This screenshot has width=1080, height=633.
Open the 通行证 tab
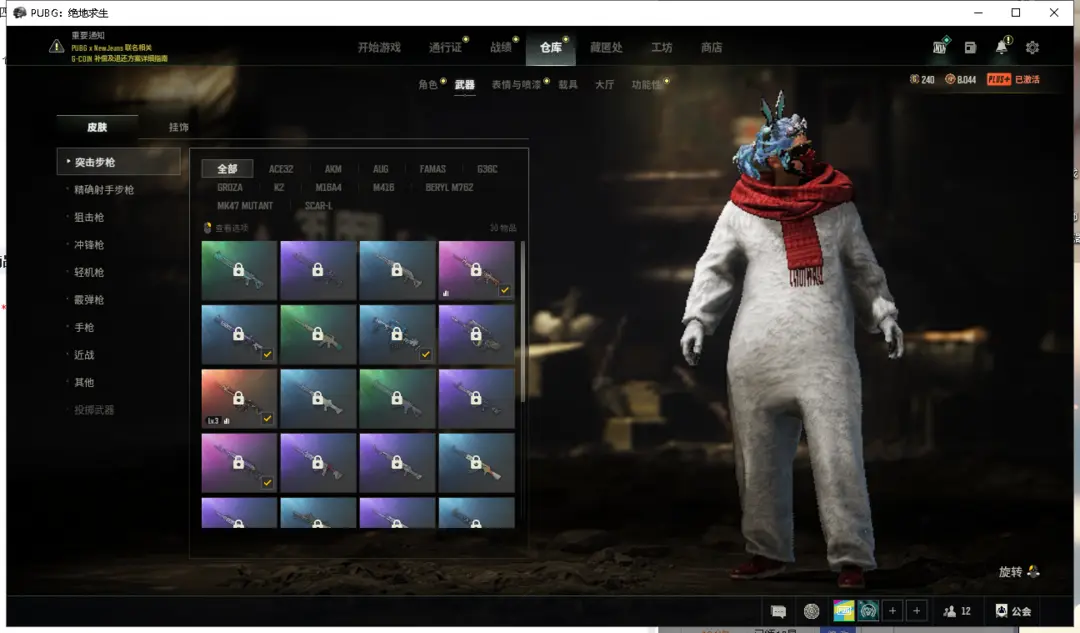point(445,48)
